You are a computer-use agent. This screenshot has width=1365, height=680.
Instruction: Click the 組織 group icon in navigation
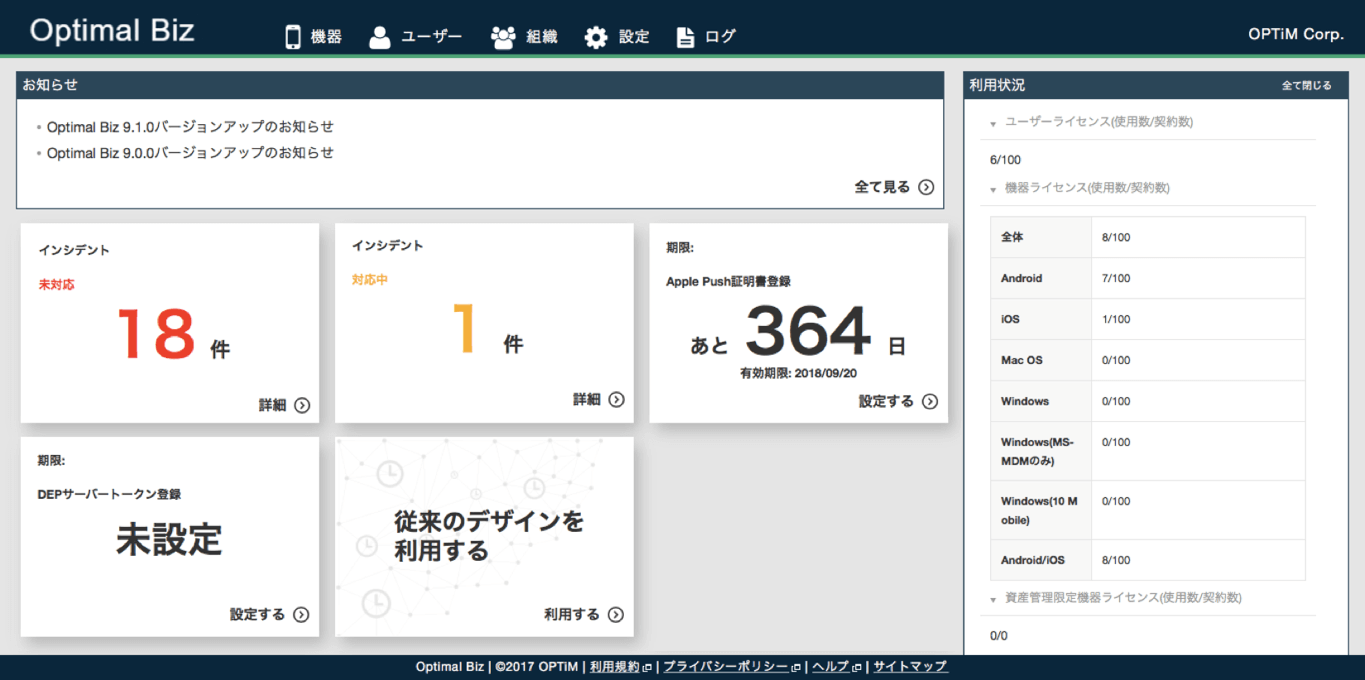pos(501,36)
